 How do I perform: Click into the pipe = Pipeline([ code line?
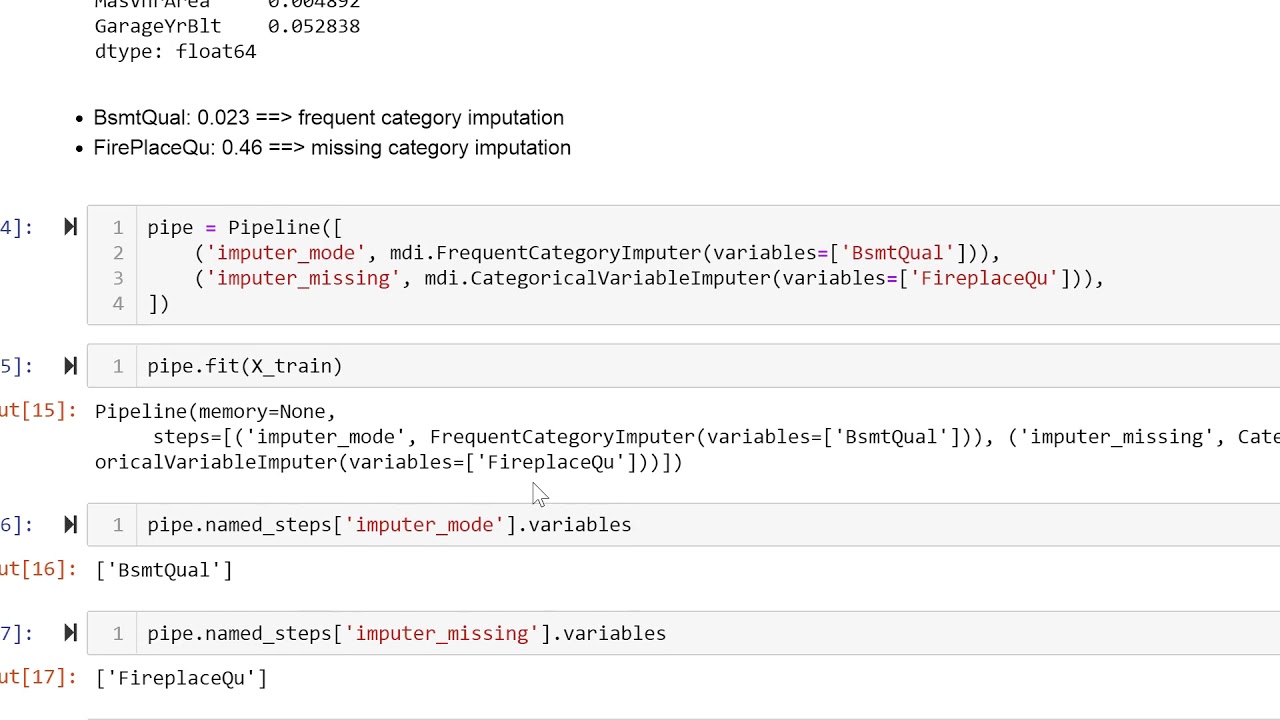(x=245, y=228)
